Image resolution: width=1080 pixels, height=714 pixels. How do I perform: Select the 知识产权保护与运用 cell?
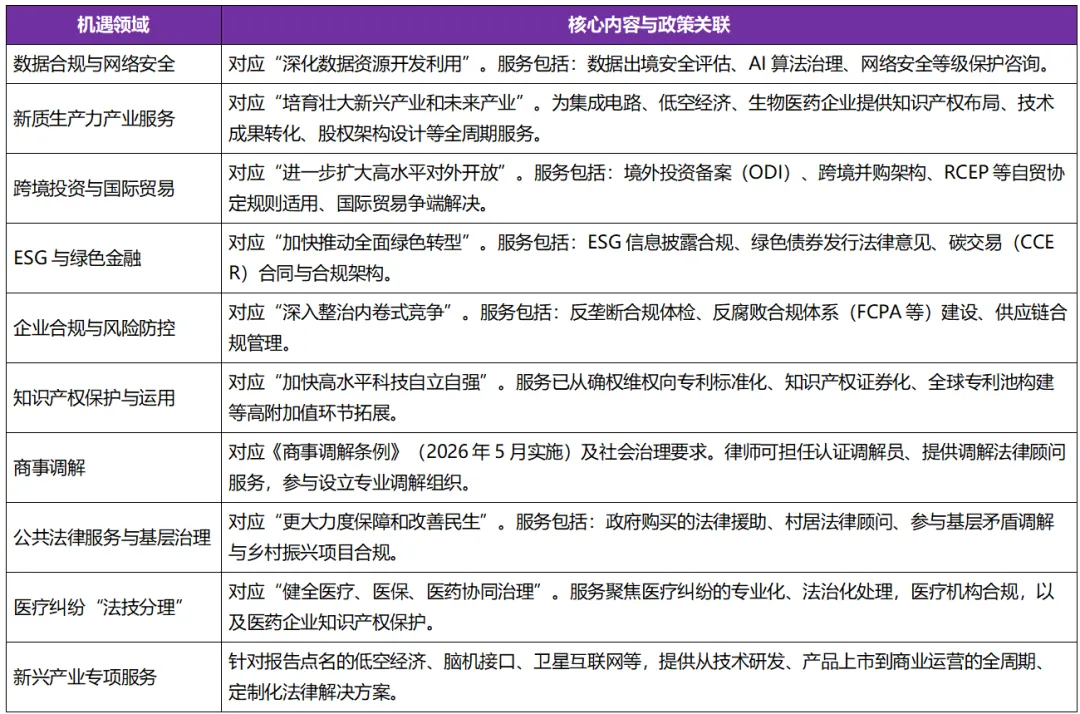[114, 397]
